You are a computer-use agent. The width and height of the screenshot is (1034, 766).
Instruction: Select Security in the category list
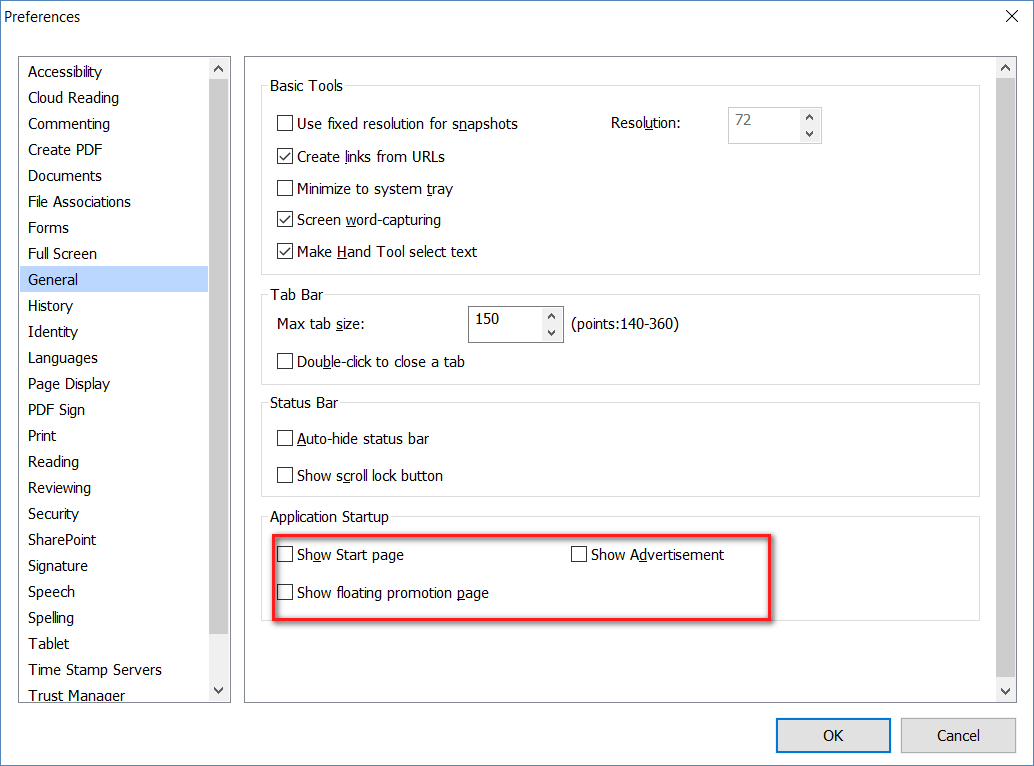point(53,514)
